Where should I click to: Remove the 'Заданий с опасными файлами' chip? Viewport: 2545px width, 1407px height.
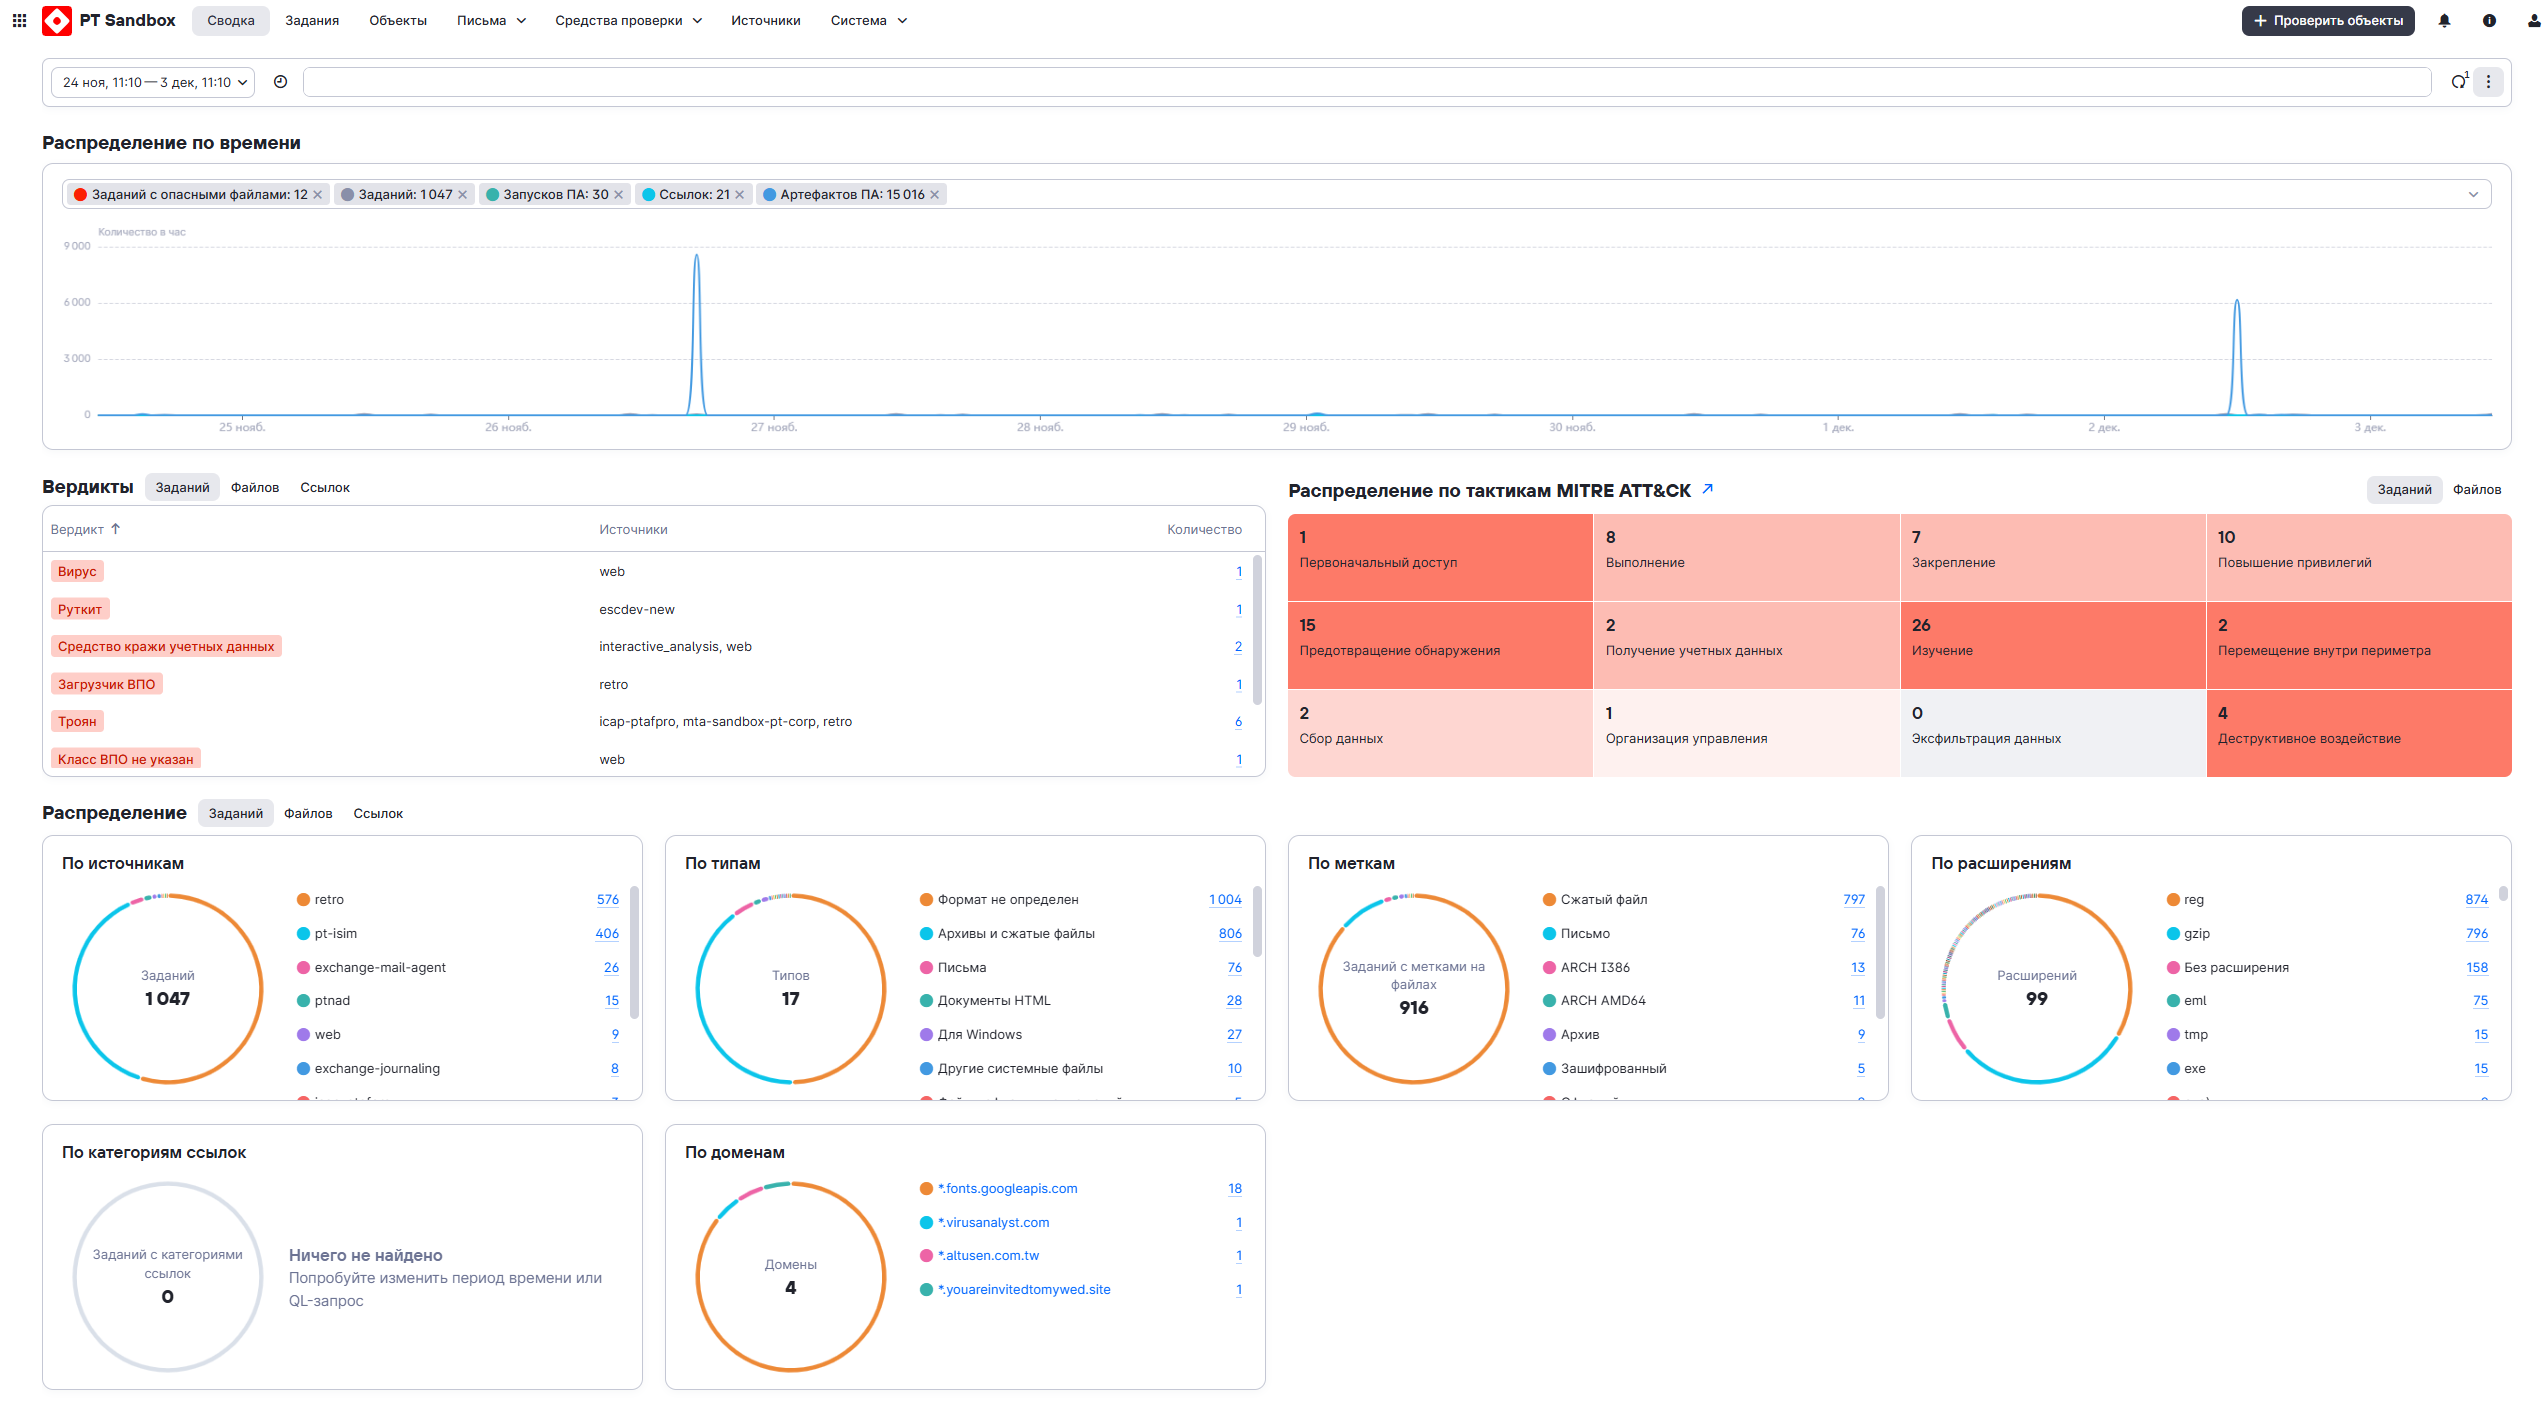pyautogui.click(x=318, y=195)
